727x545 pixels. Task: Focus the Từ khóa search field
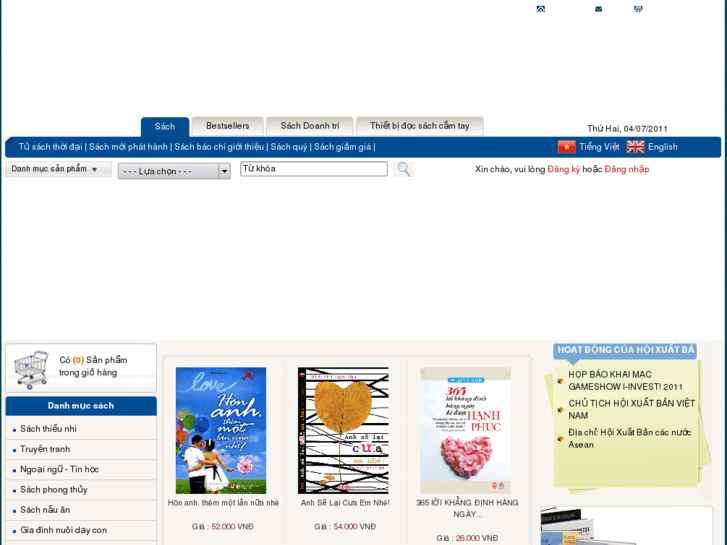pos(314,169)
